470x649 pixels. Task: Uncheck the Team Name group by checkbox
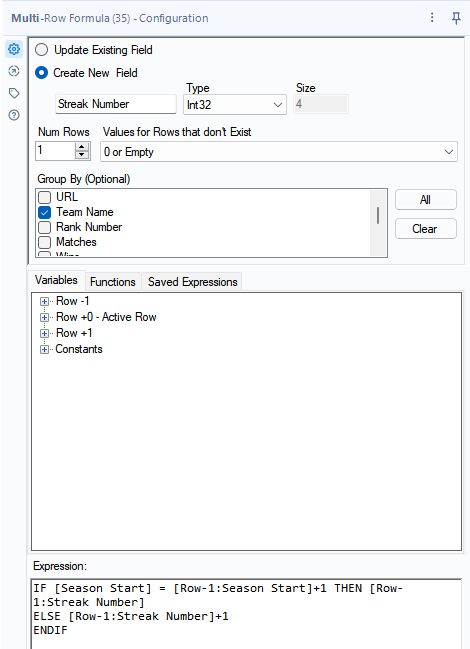pyautogui.click(x=44, y=212)
